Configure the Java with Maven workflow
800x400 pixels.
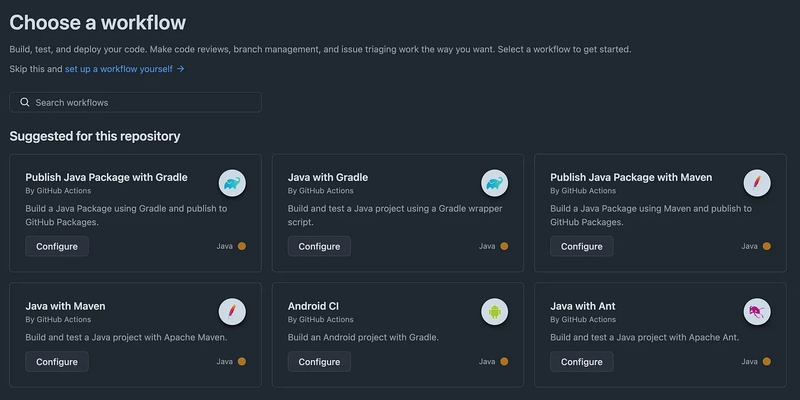point(57,362)
